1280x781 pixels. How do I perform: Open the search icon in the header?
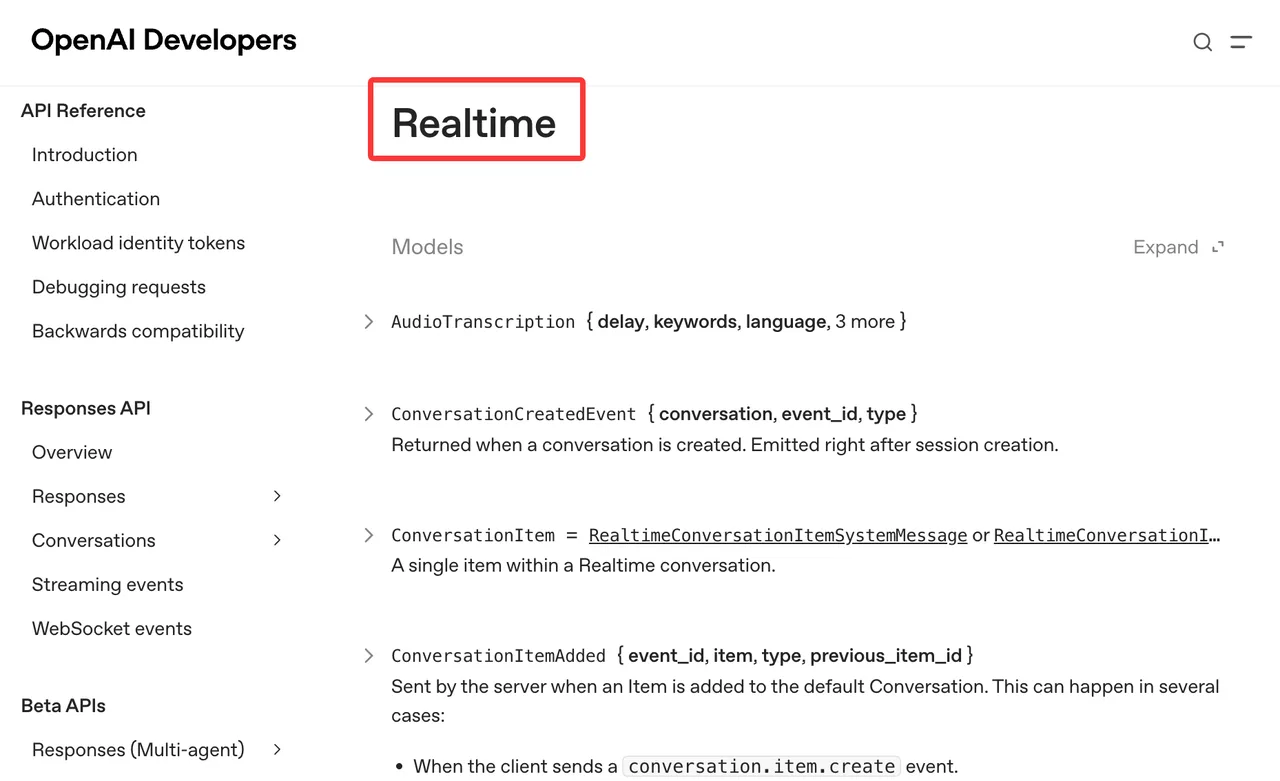(1203, 42)
